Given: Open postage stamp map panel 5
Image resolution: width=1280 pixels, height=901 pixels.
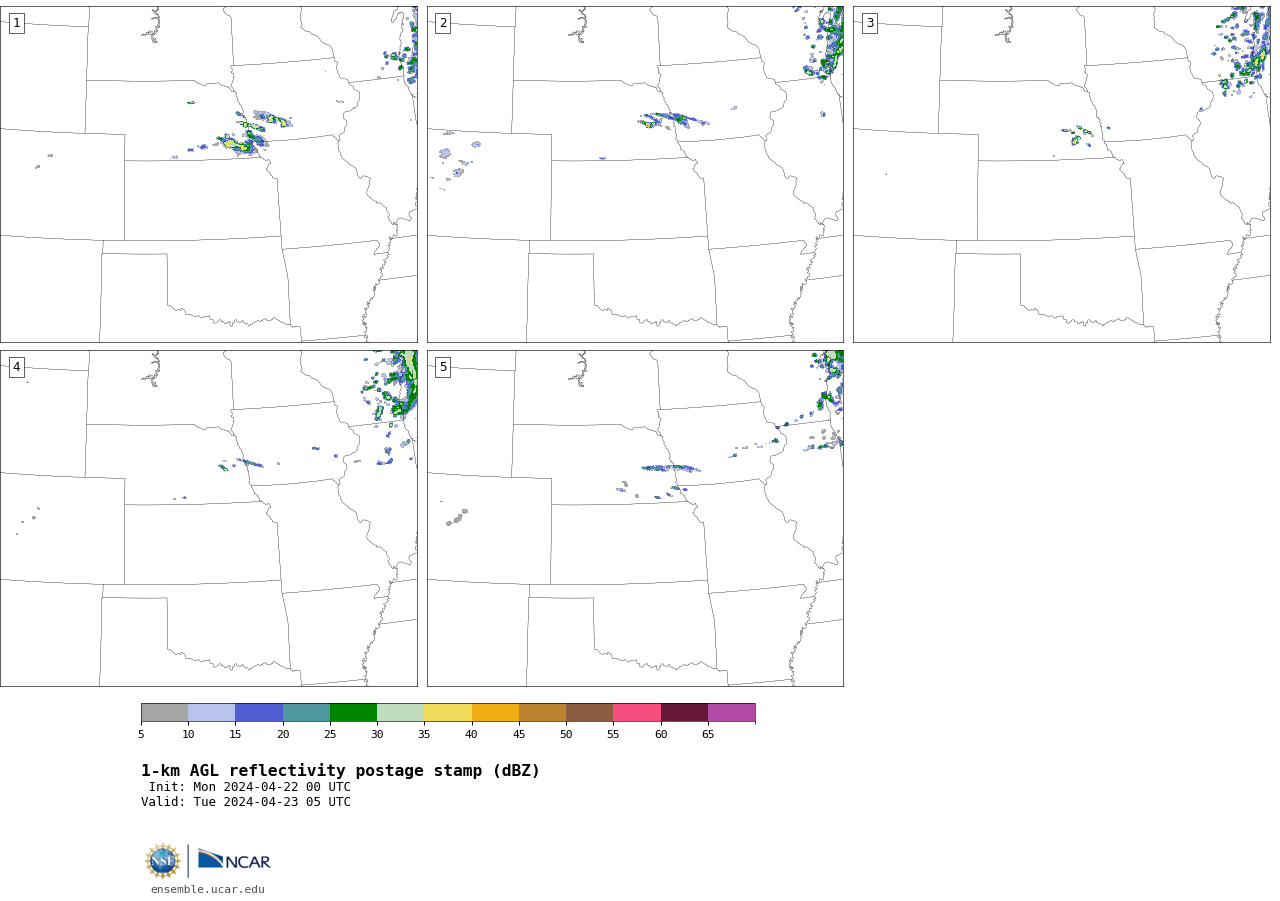Looking at the screenshot, I should 635,518.
